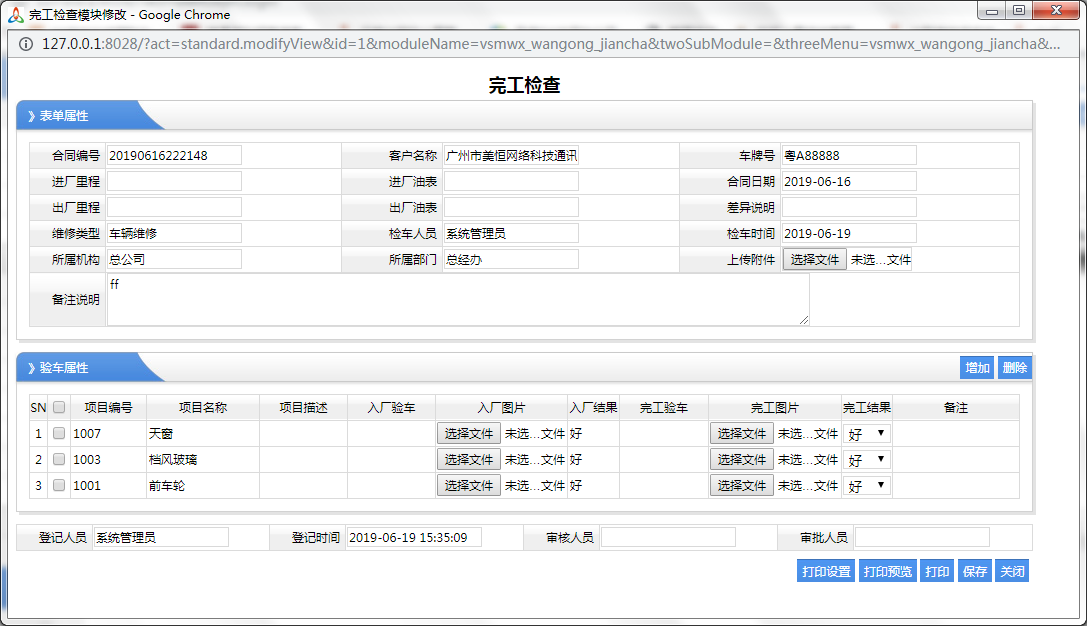Open 完工结果 dropdown for 档风玻璃 row
Image resolution: width=1087 pixels, height=626 pixels.
866,460
